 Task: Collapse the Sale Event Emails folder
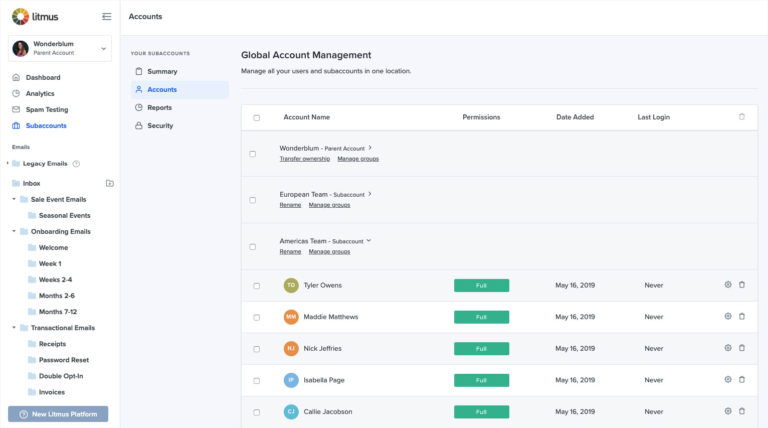click(14, 199)
